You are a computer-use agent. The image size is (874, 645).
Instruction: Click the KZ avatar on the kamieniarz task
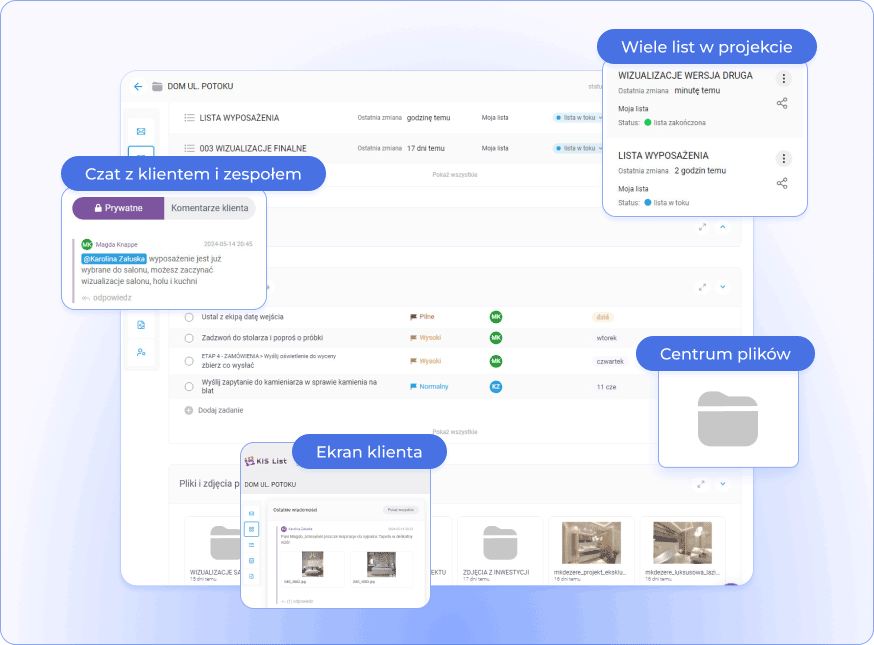coord(496,386)
